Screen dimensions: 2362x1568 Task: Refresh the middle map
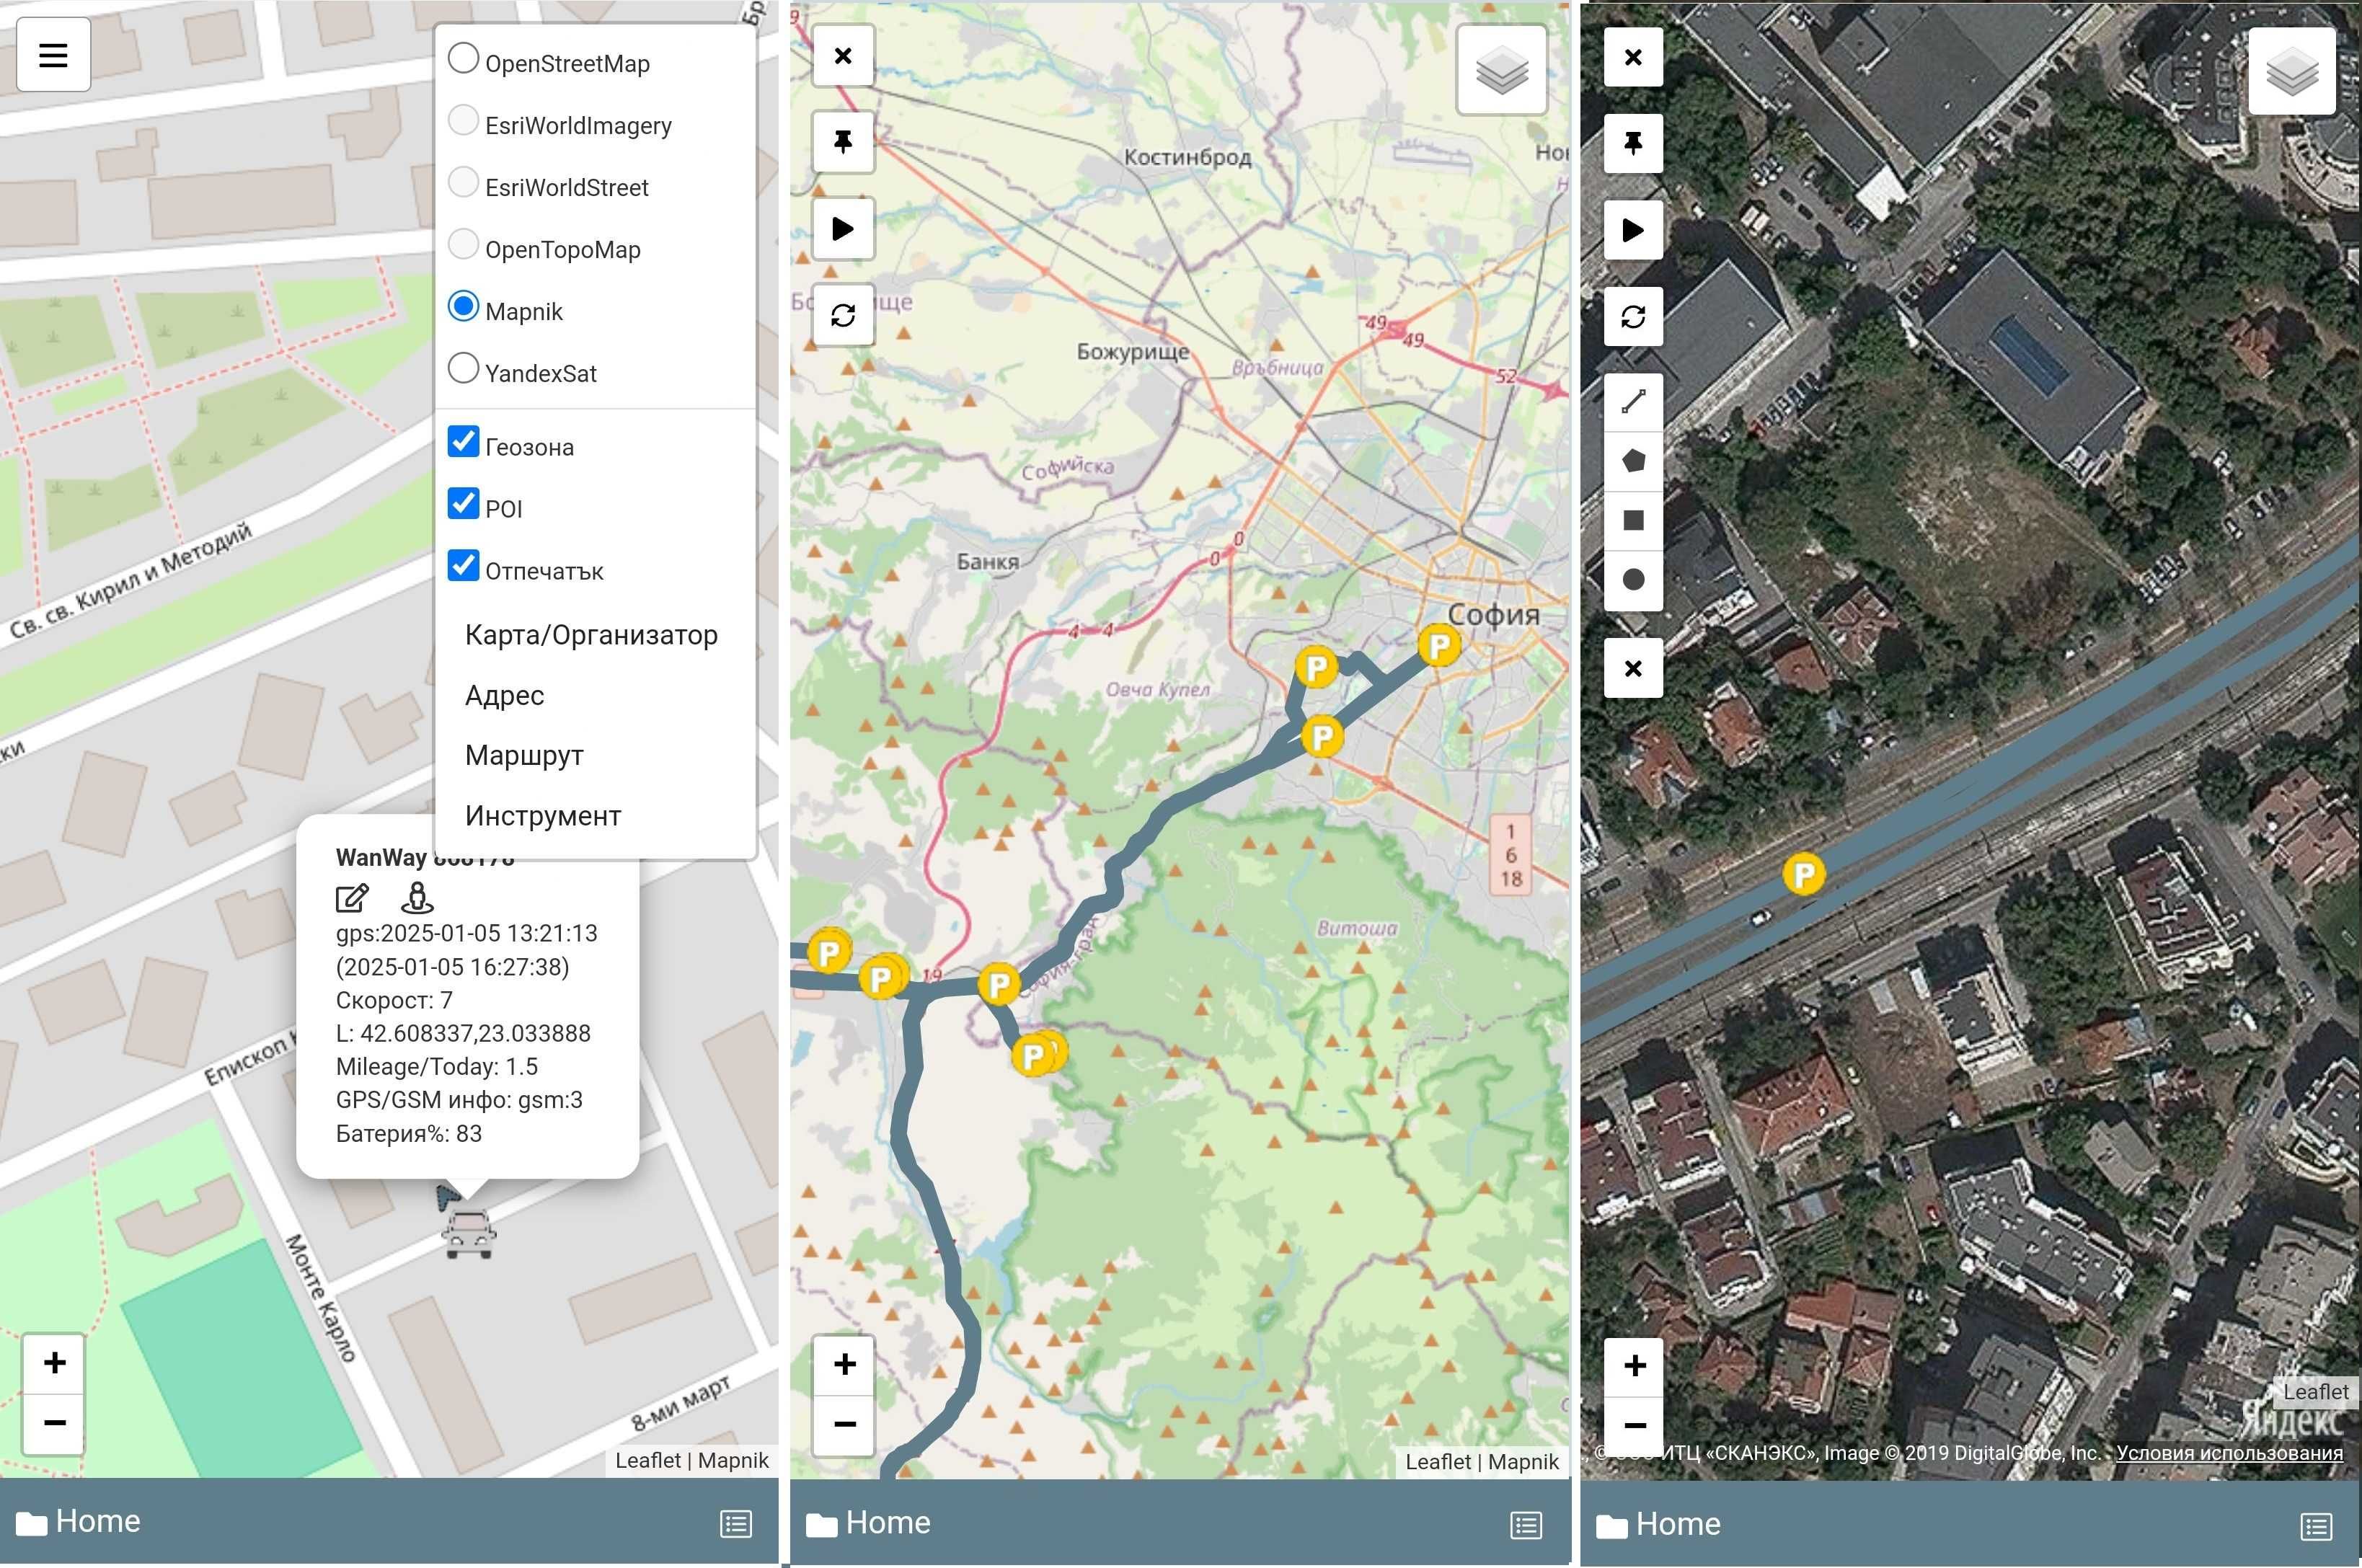pyautogui.click(x=843, y=316)
